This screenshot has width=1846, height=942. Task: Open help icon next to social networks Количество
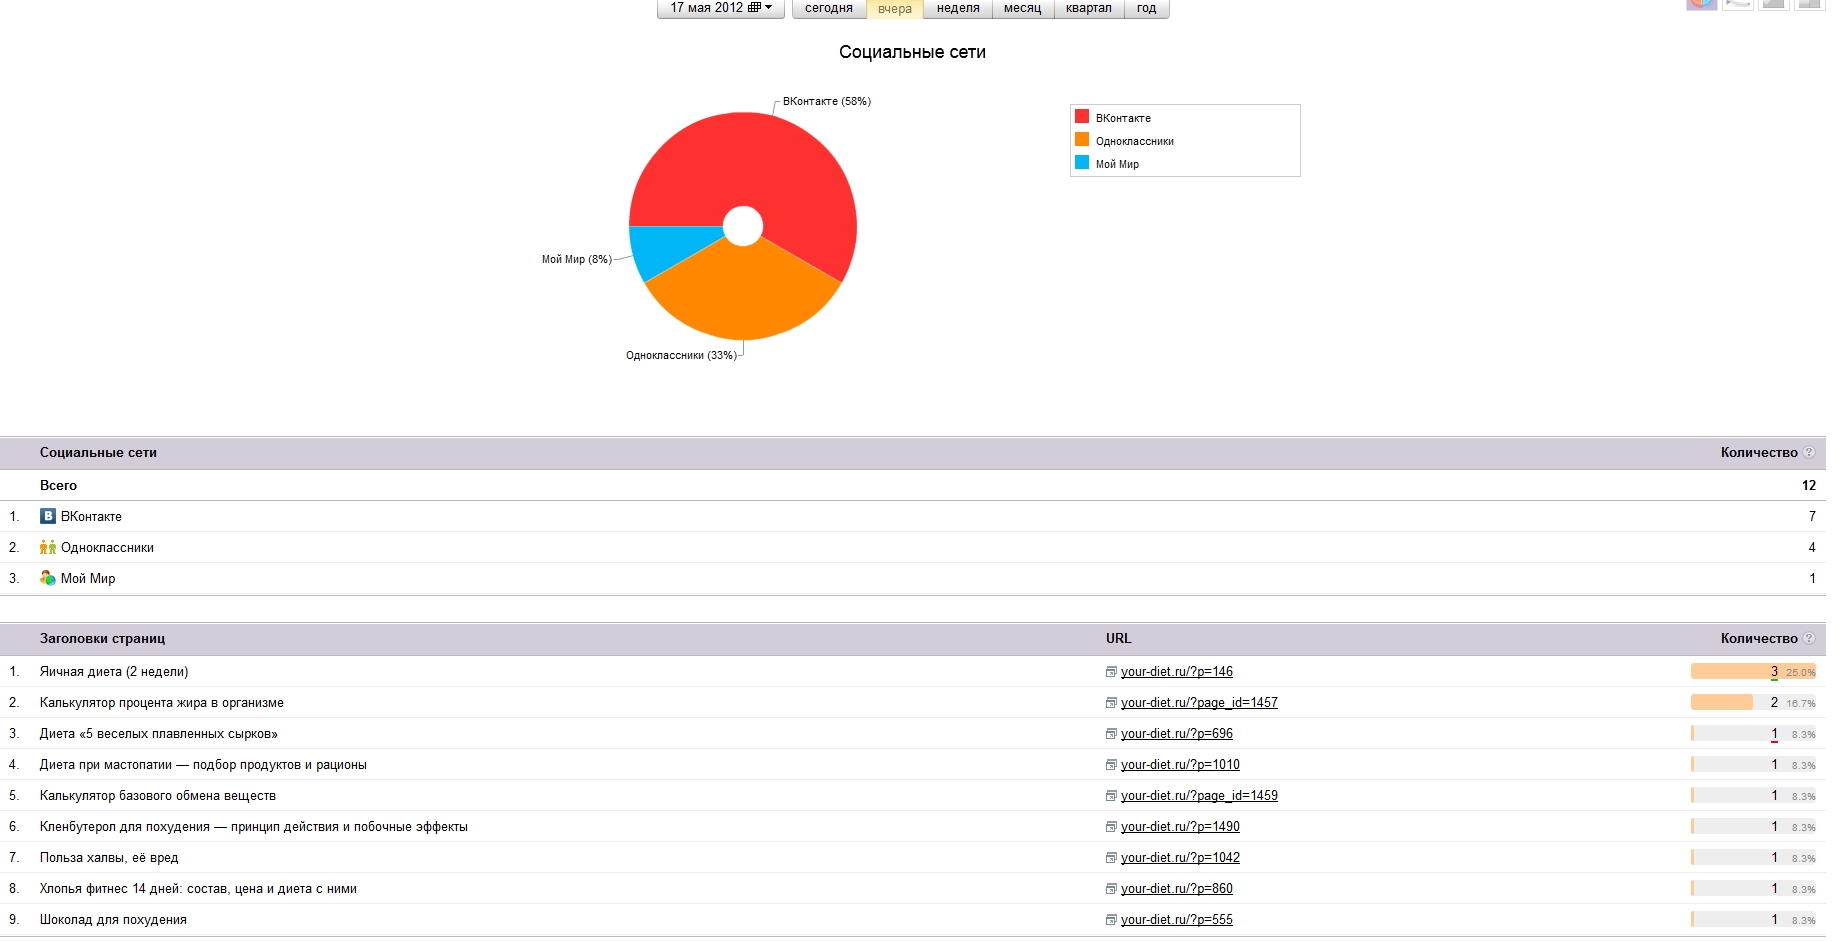[x=1808, y=453]
